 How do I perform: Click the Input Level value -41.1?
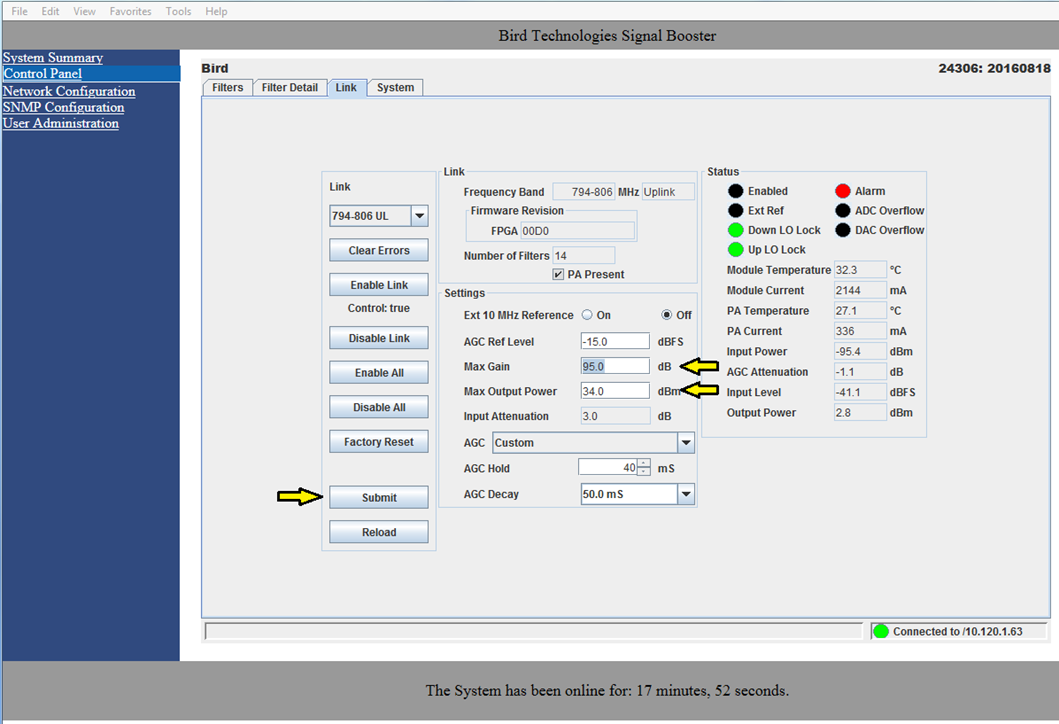[860, 392]
